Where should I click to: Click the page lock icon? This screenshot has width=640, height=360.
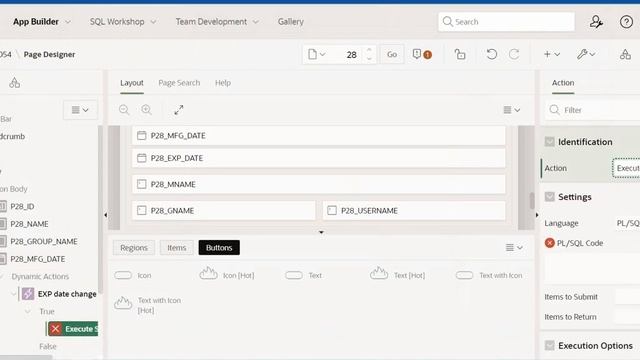click(x=460, y=54)
